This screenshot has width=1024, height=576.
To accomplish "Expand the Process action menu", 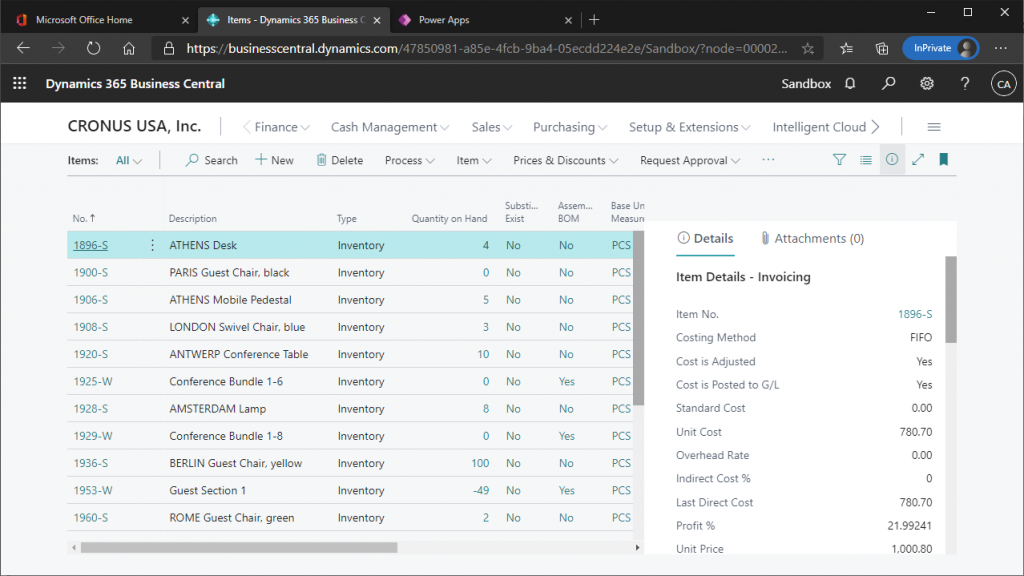I will tap(409, 160).
